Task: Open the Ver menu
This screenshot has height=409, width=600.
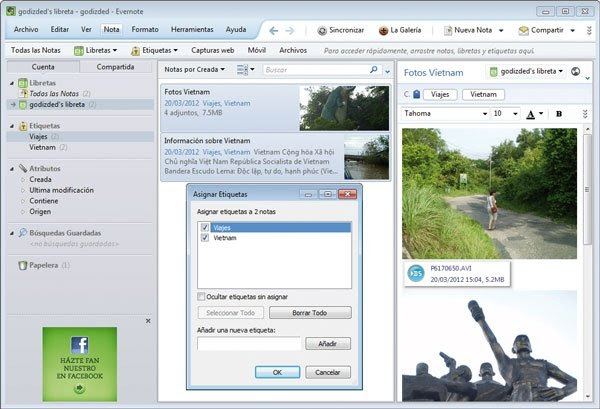Action: tap(86, 29)
